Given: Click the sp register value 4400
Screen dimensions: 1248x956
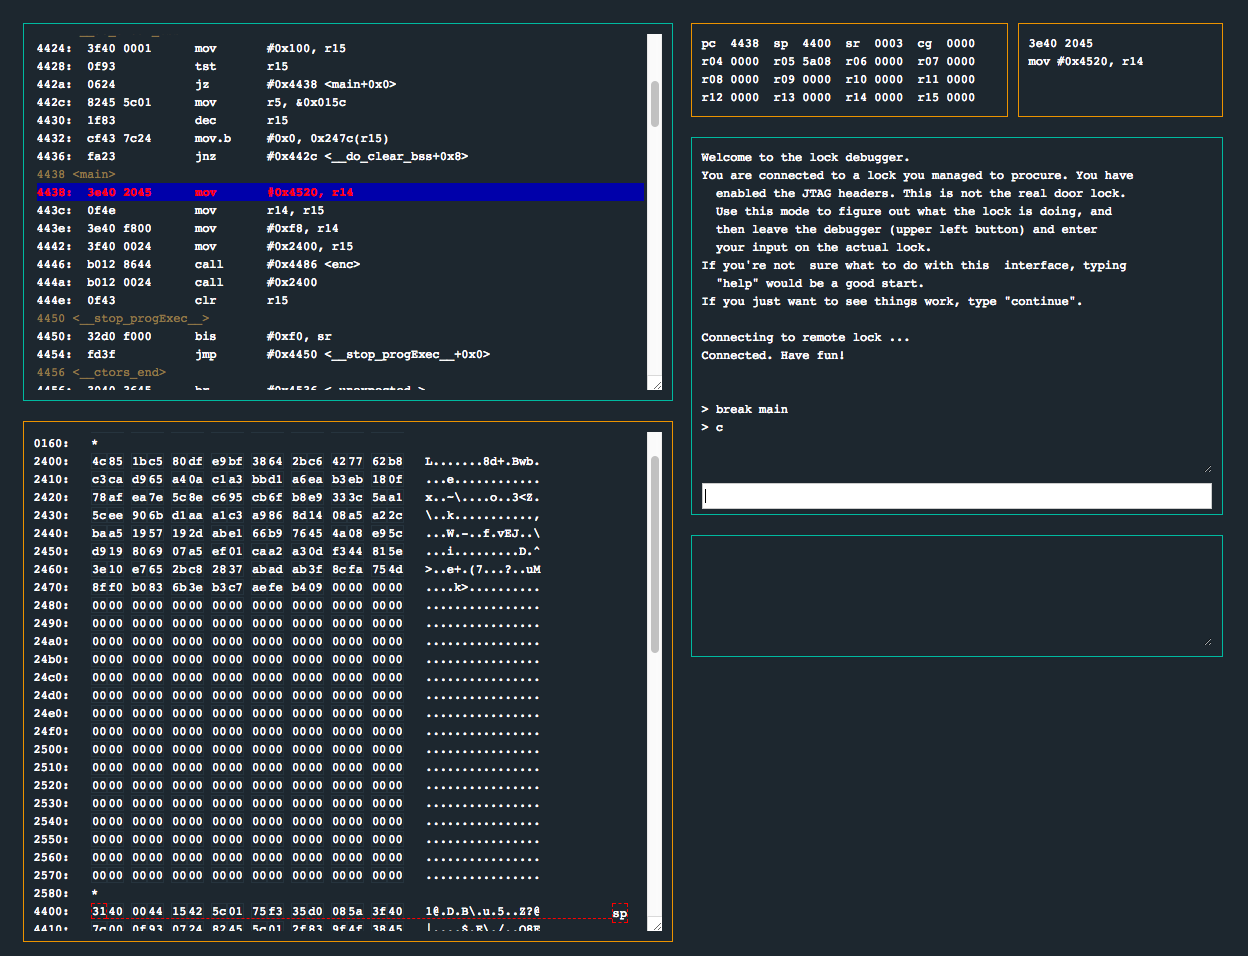Looking at the screenshot, I should tap(816, 43).
